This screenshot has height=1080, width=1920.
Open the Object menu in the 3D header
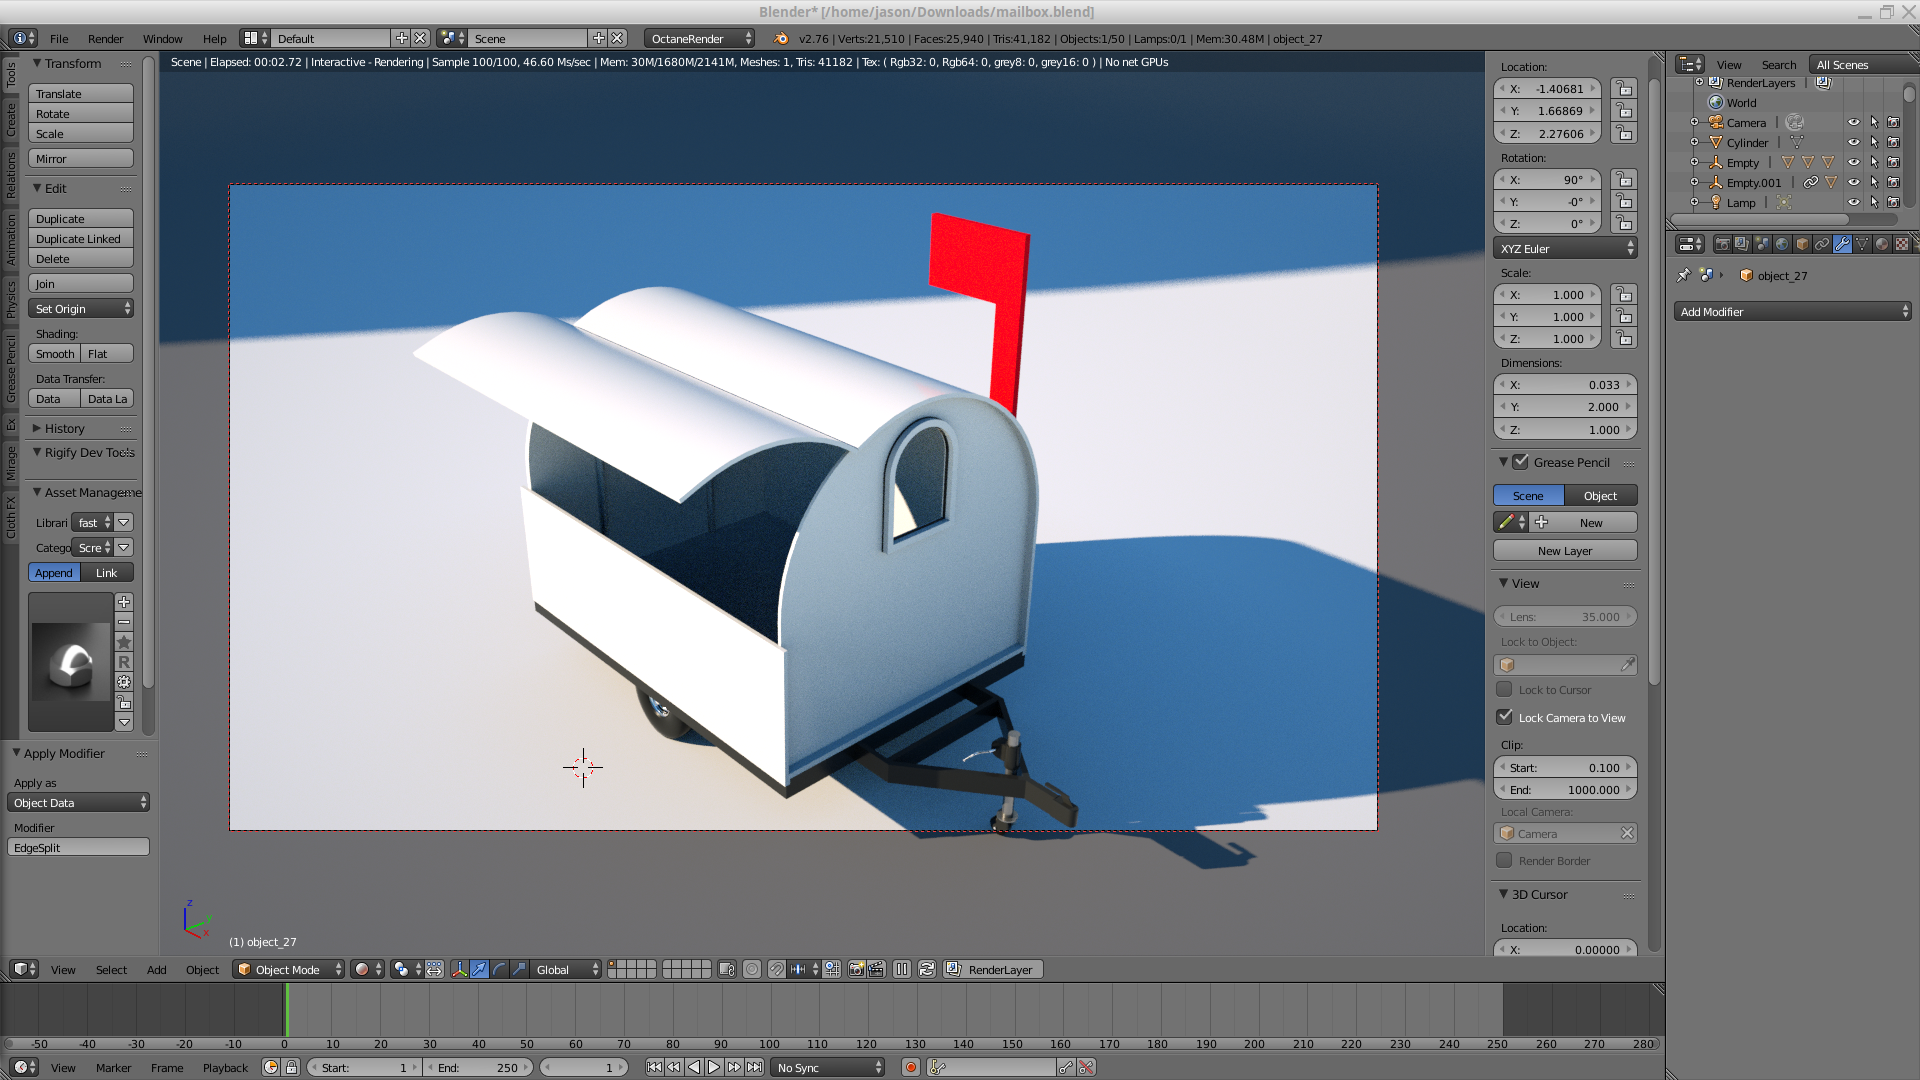click(x=202, y=970)
